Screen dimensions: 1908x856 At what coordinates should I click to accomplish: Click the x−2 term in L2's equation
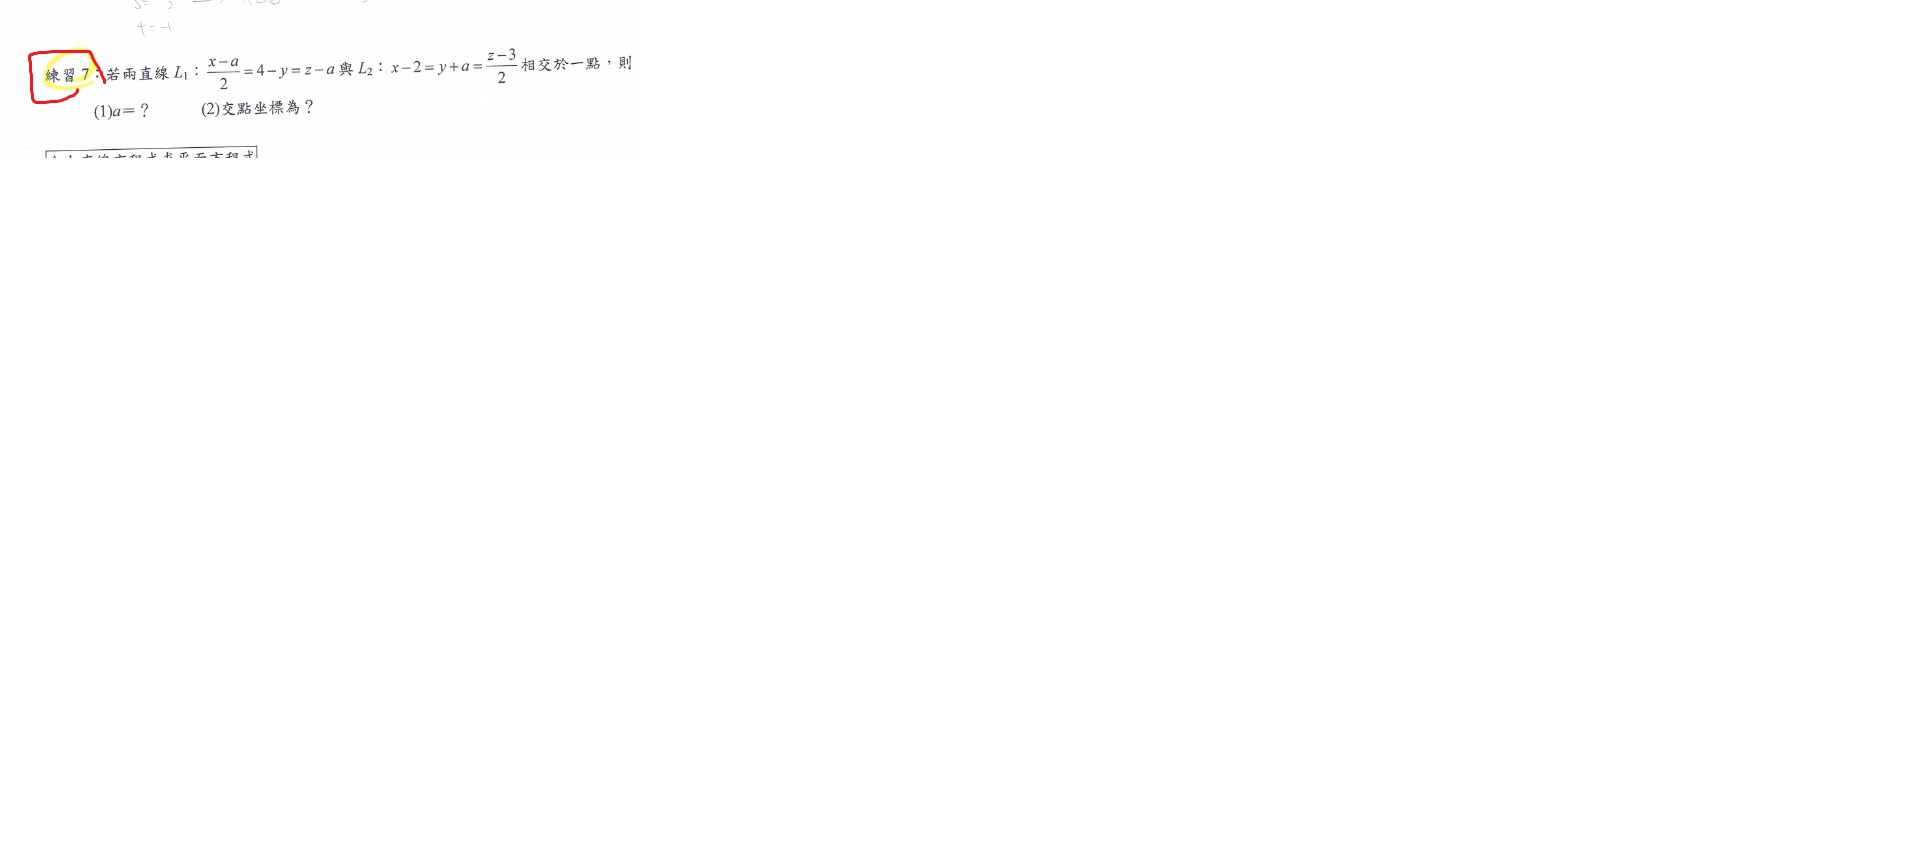(x=406, y=68)
